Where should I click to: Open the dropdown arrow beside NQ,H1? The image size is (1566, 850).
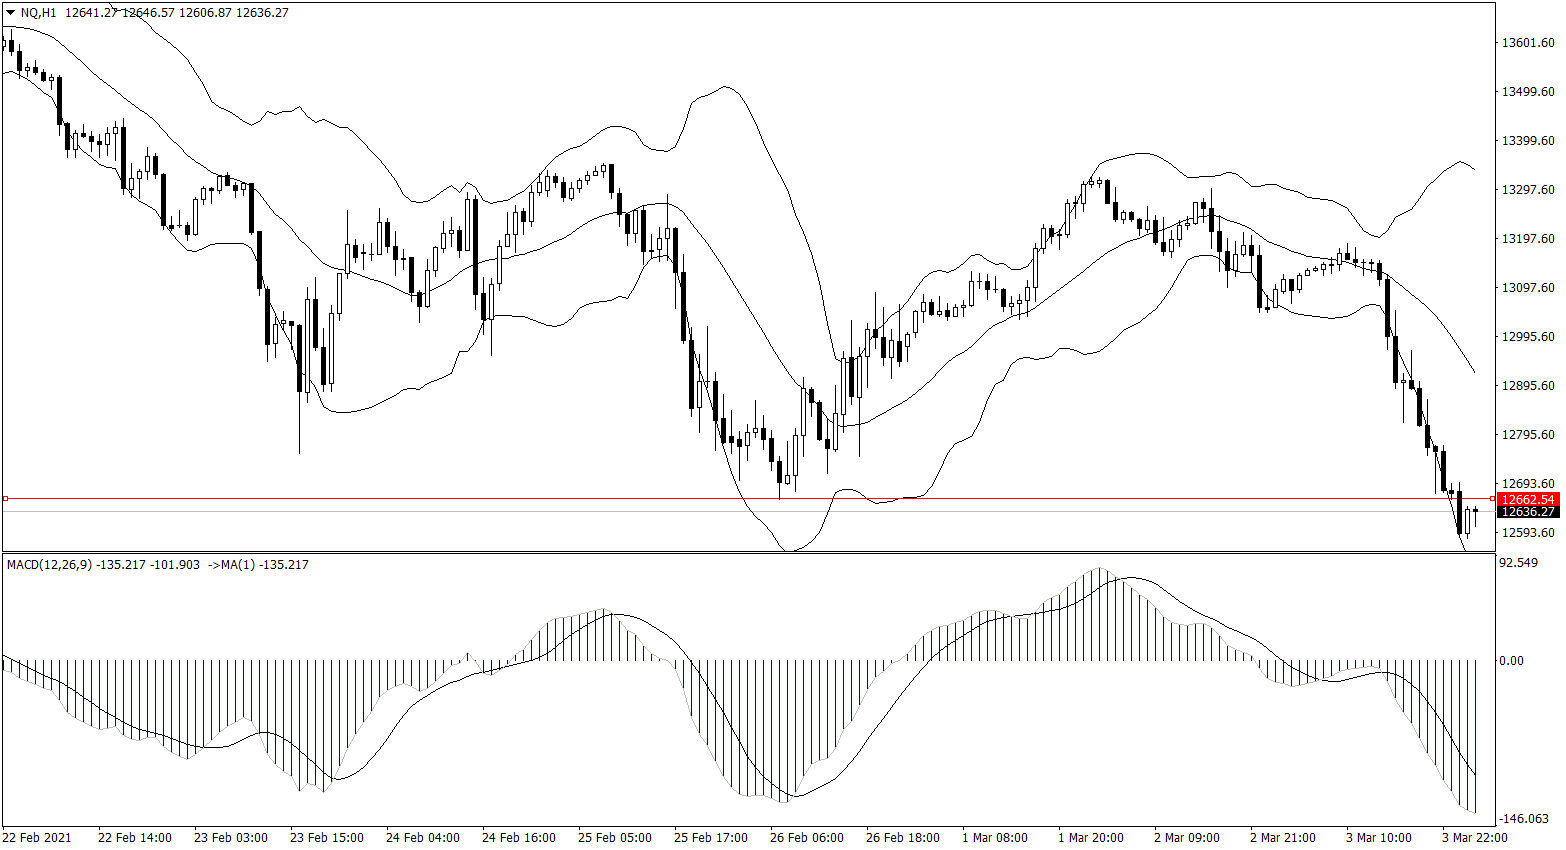tap(10, 13)
